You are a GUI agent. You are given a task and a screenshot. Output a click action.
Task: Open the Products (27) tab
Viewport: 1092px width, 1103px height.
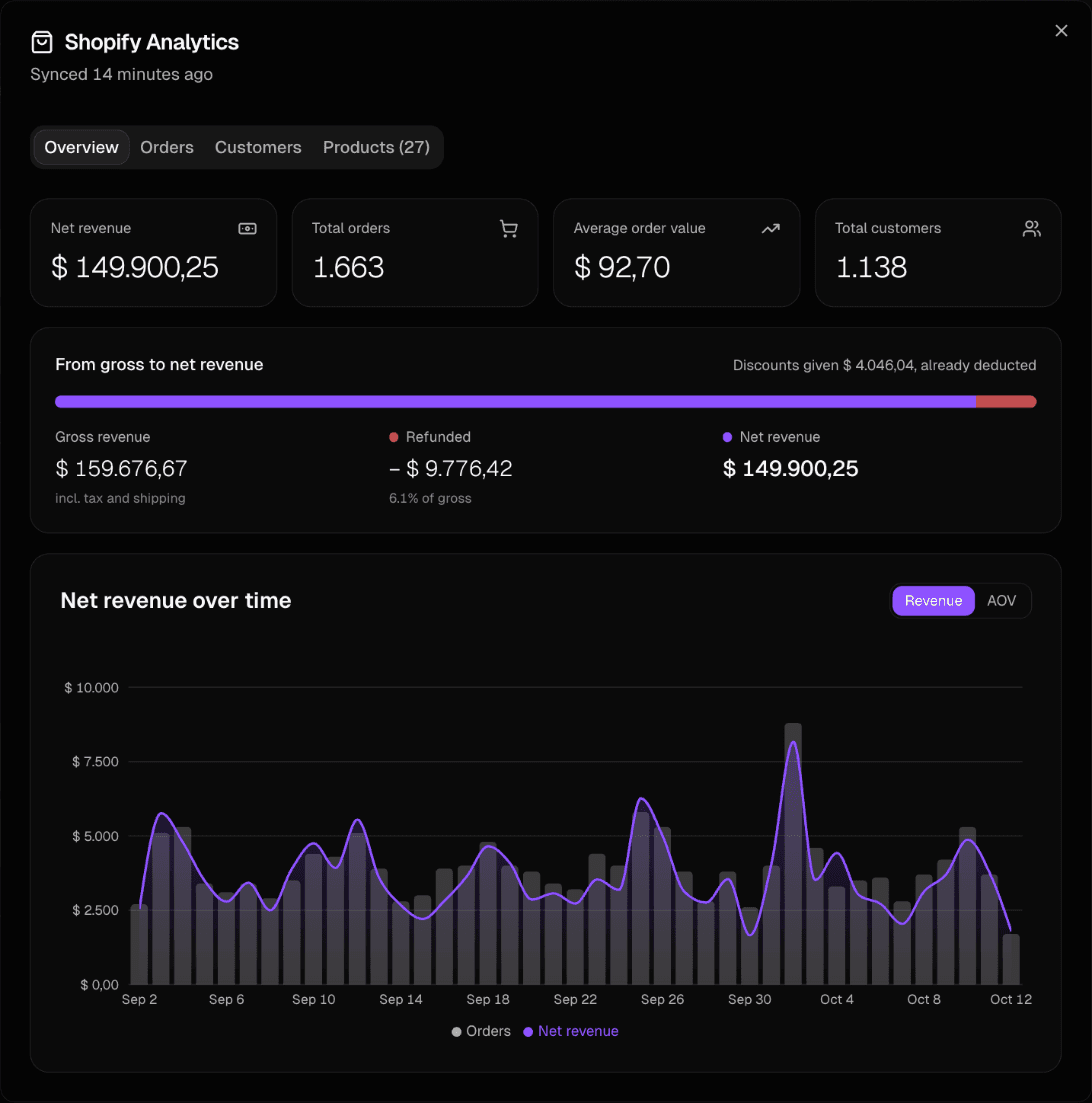376,147
